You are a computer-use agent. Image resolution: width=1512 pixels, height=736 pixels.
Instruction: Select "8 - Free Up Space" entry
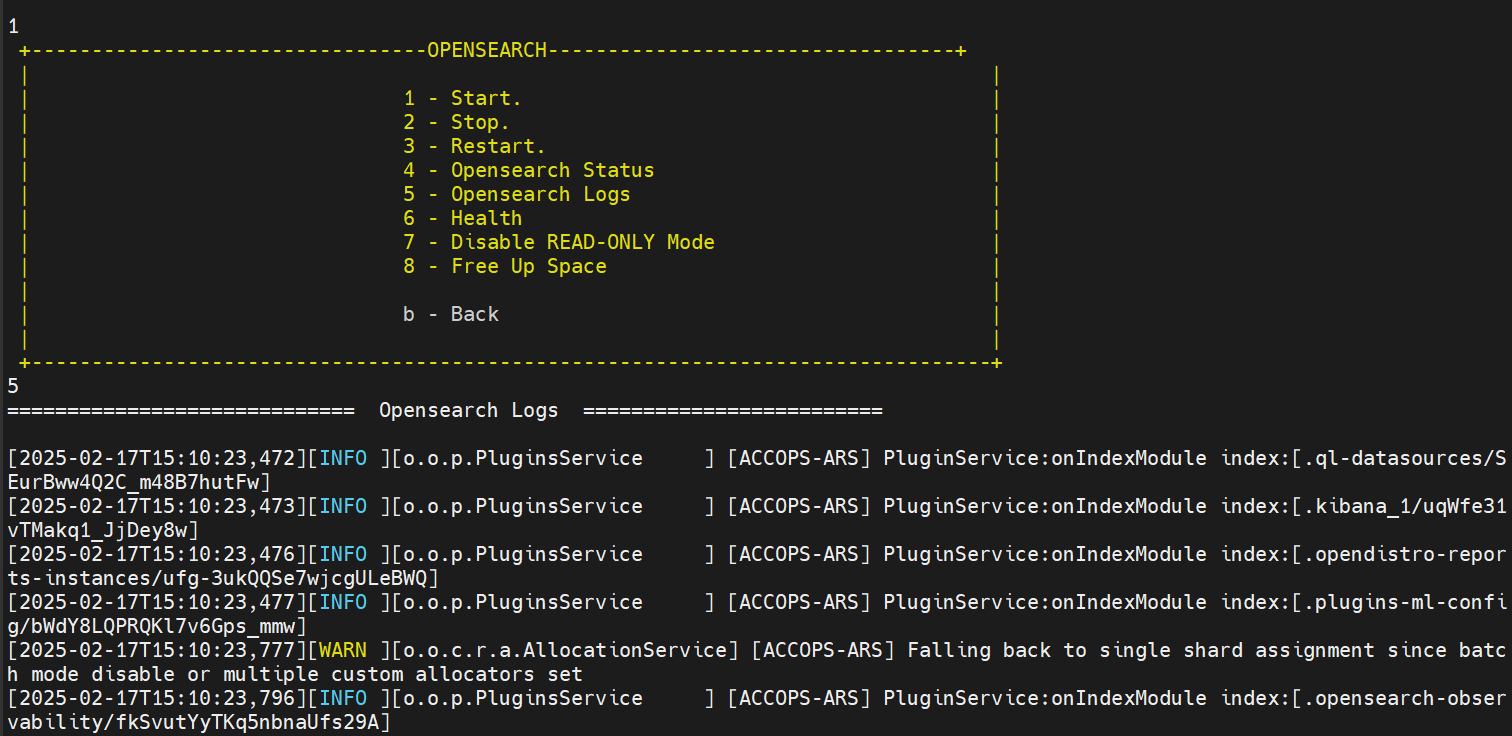click(x=504, y=266)
